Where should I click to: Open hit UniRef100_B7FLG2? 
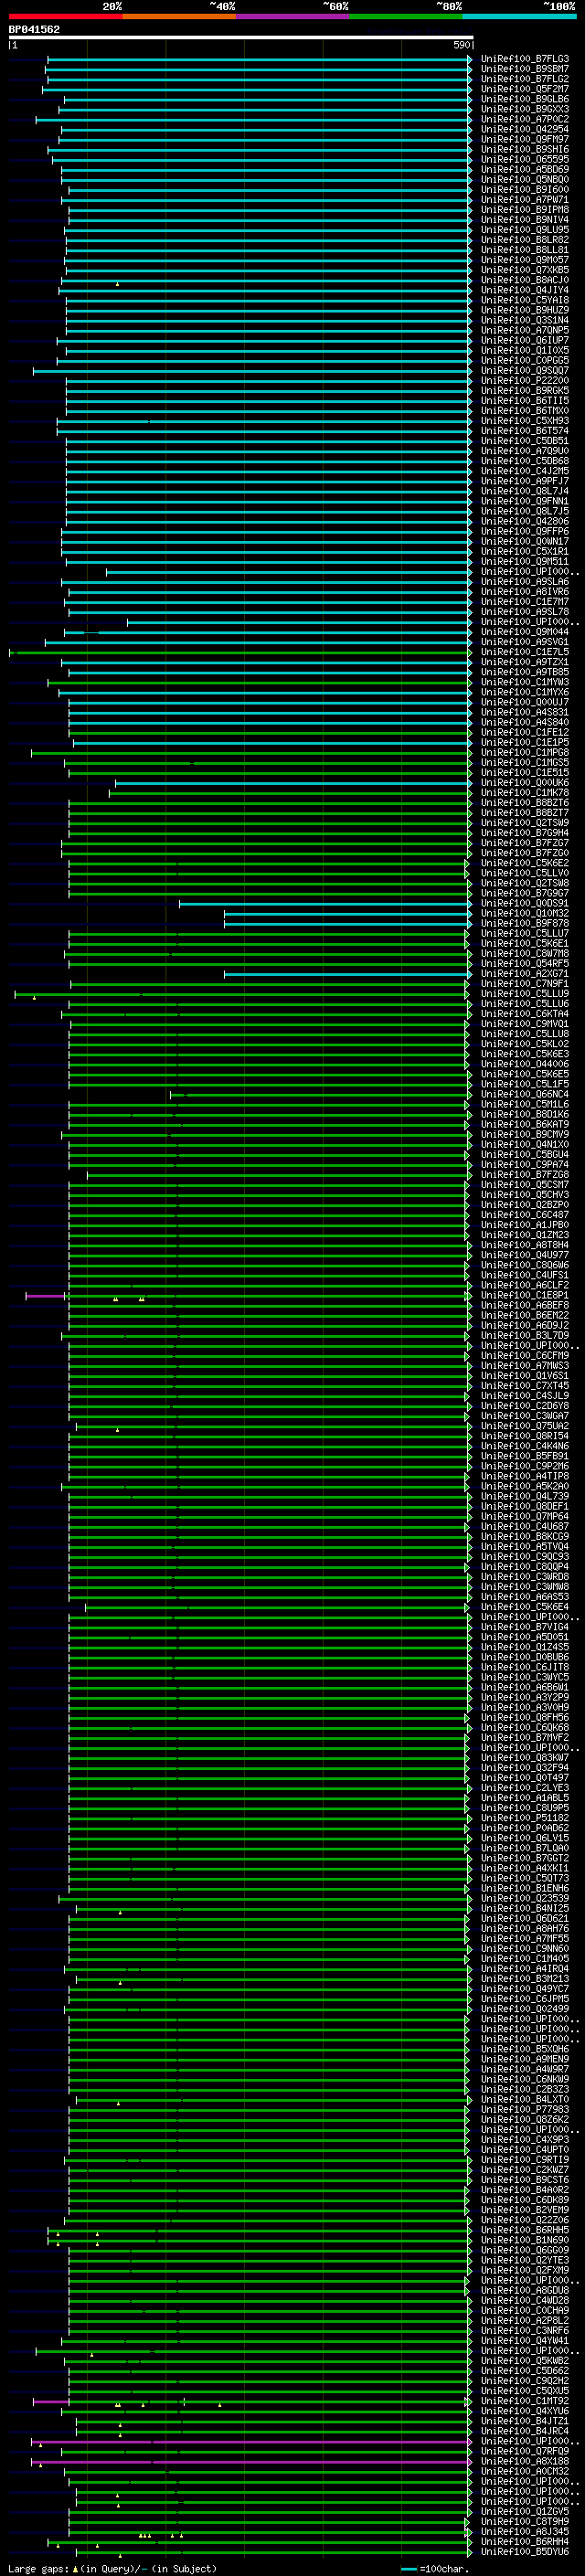coord(524,80)
